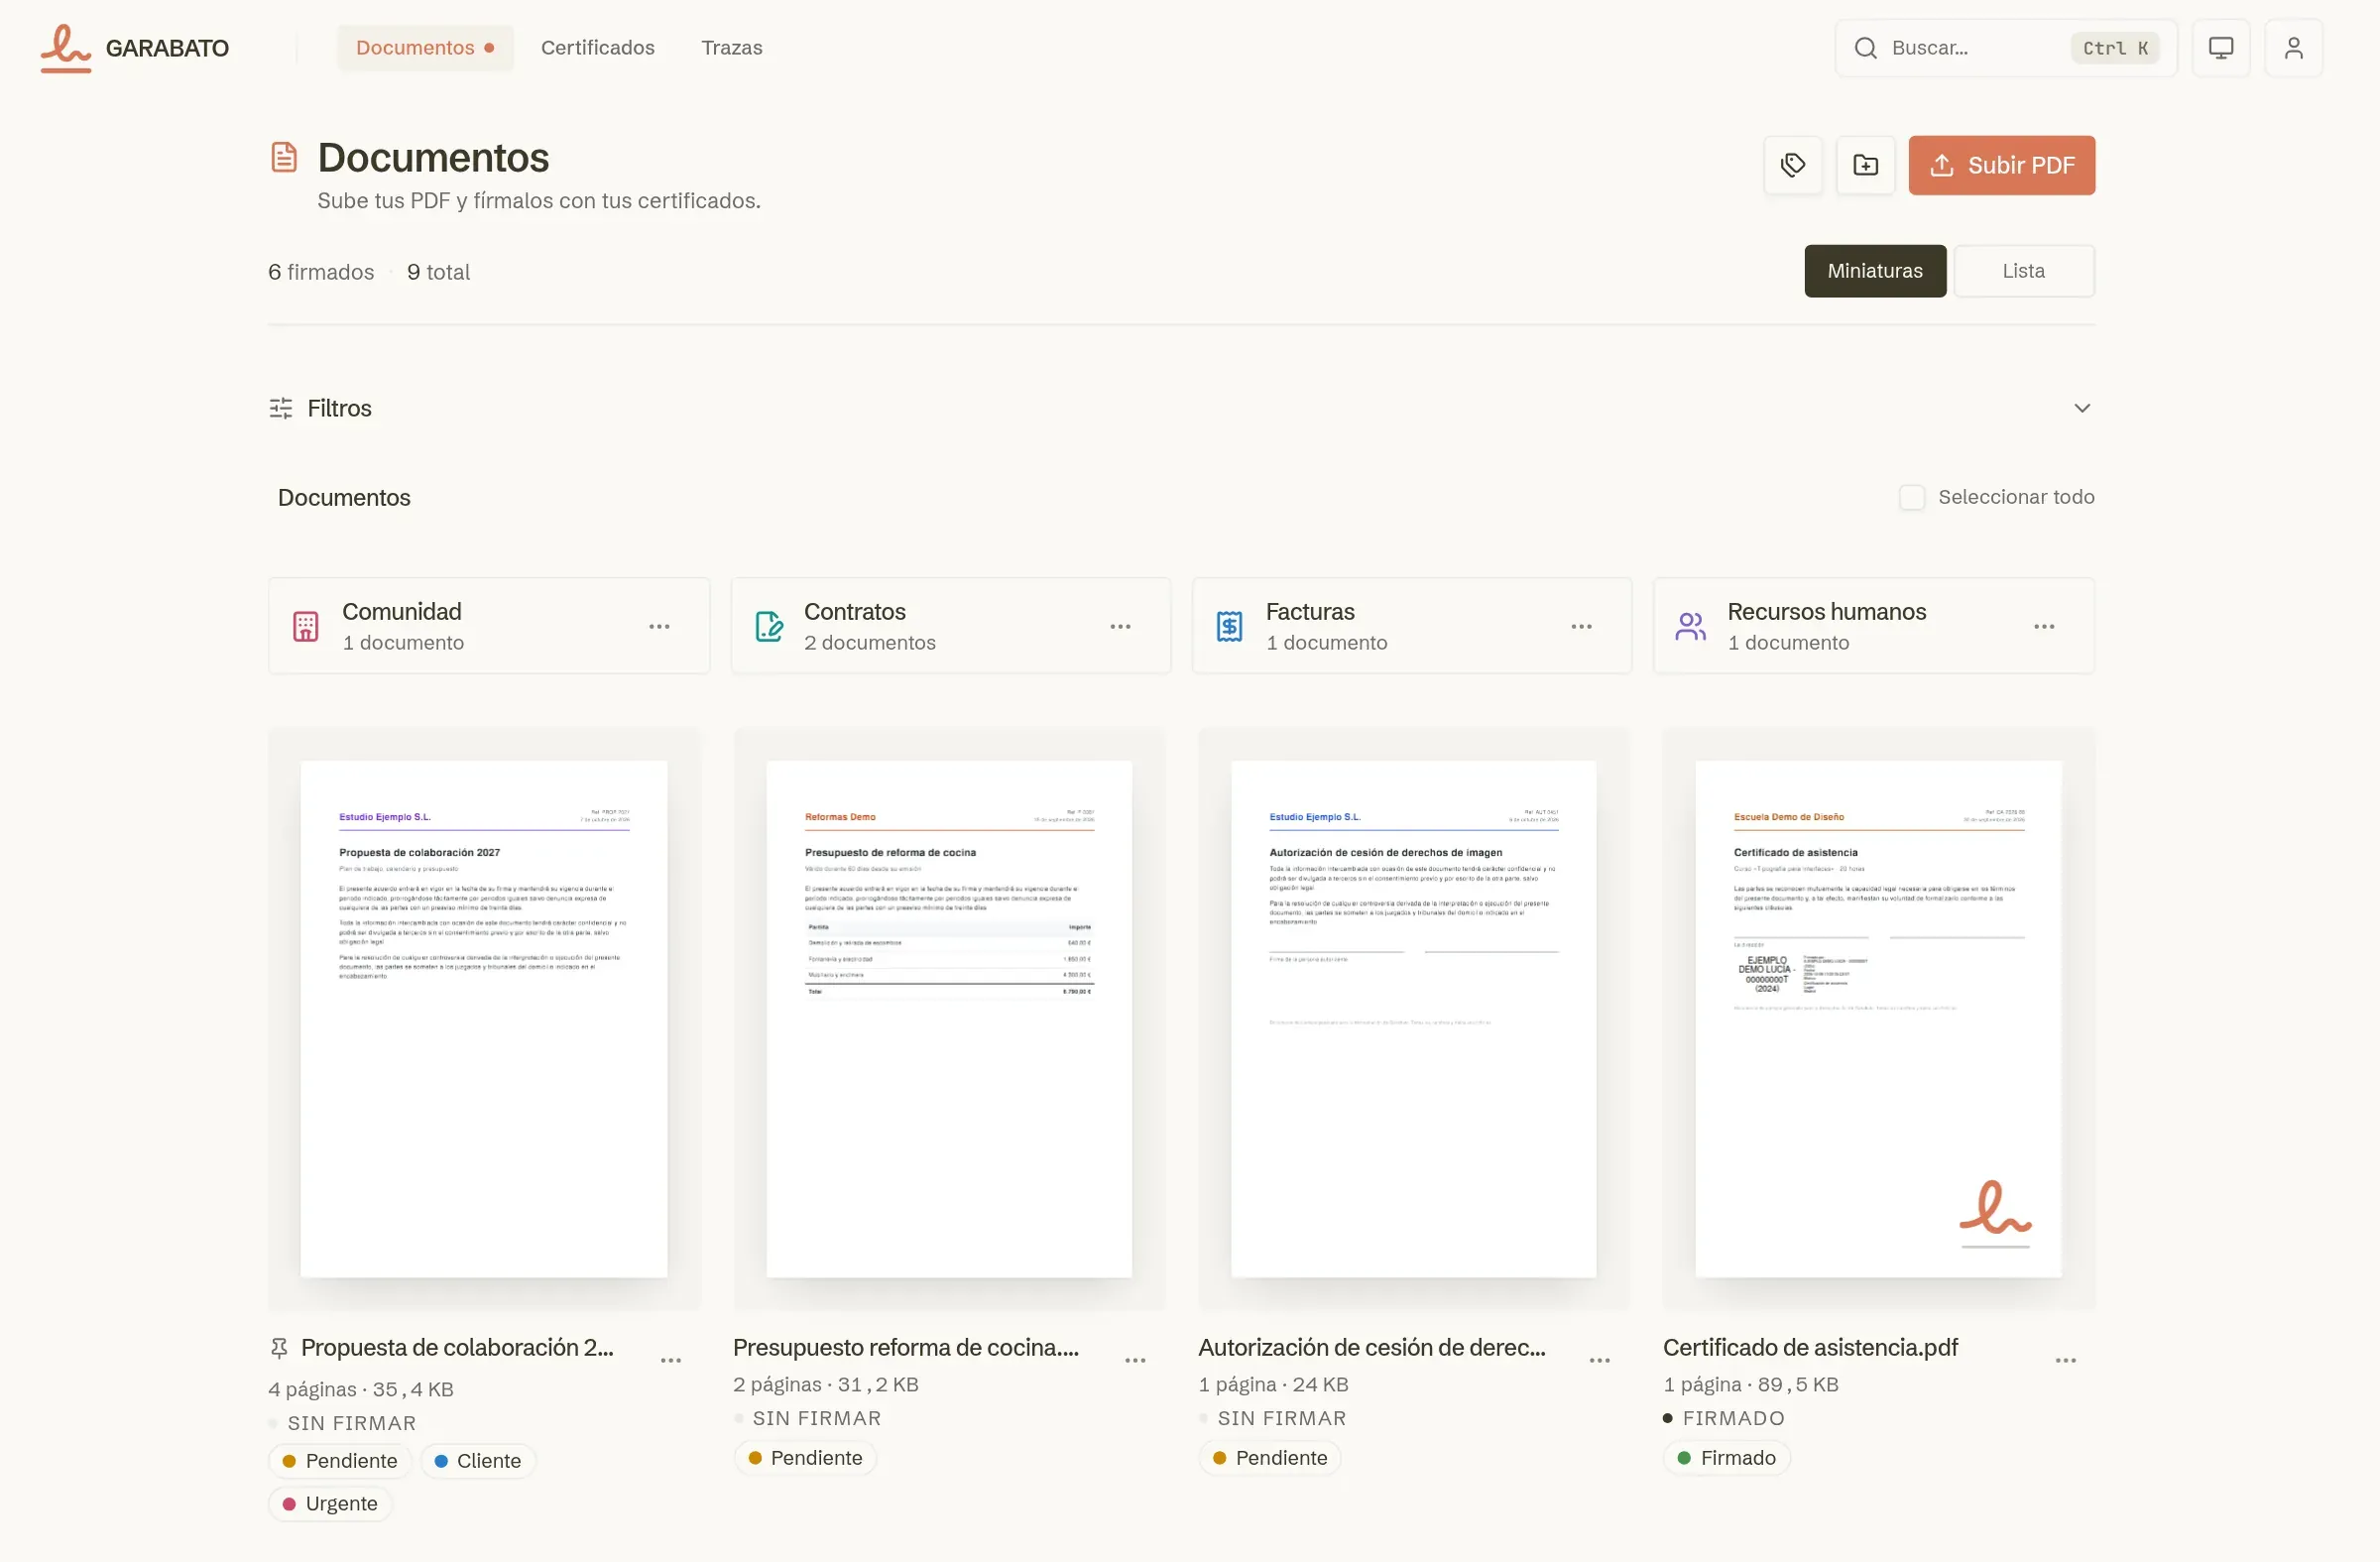Open Recursos humanos folder options menu
Image resolution: width=2380 pixels, height=1562 pixels.
coord(2044,626)
